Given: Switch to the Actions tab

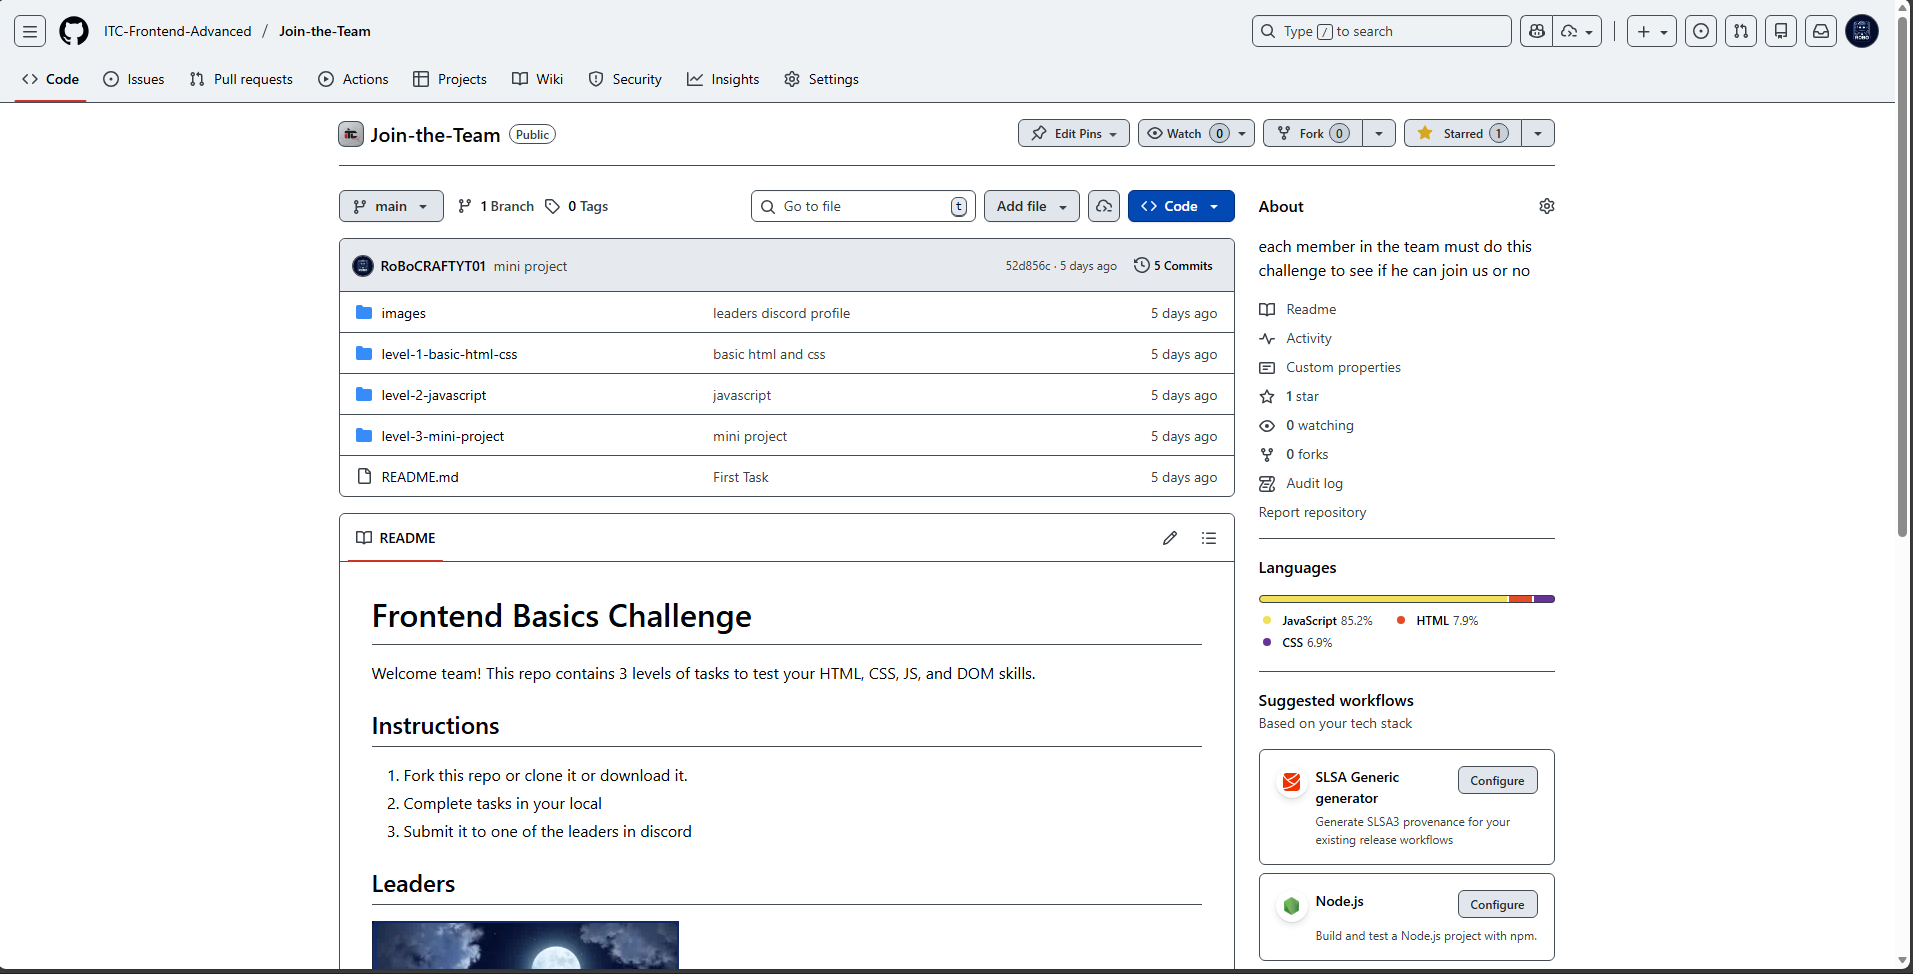Looking at the screenshot, I should pyautogui.click(x=353, y=79).
